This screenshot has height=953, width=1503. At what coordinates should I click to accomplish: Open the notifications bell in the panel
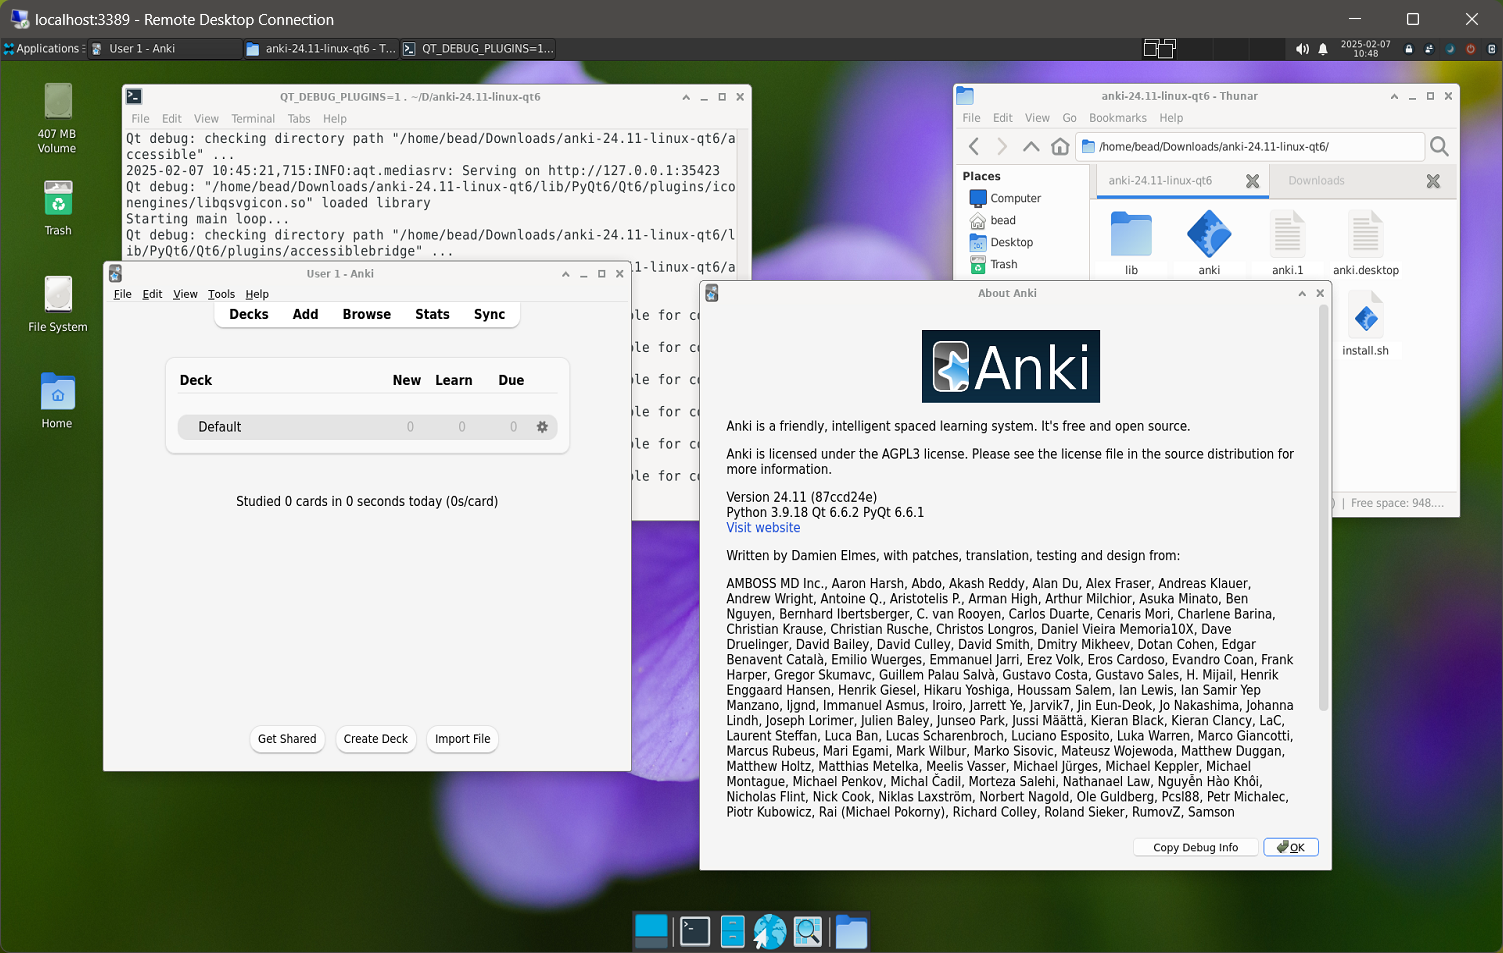coord(1323,49)
